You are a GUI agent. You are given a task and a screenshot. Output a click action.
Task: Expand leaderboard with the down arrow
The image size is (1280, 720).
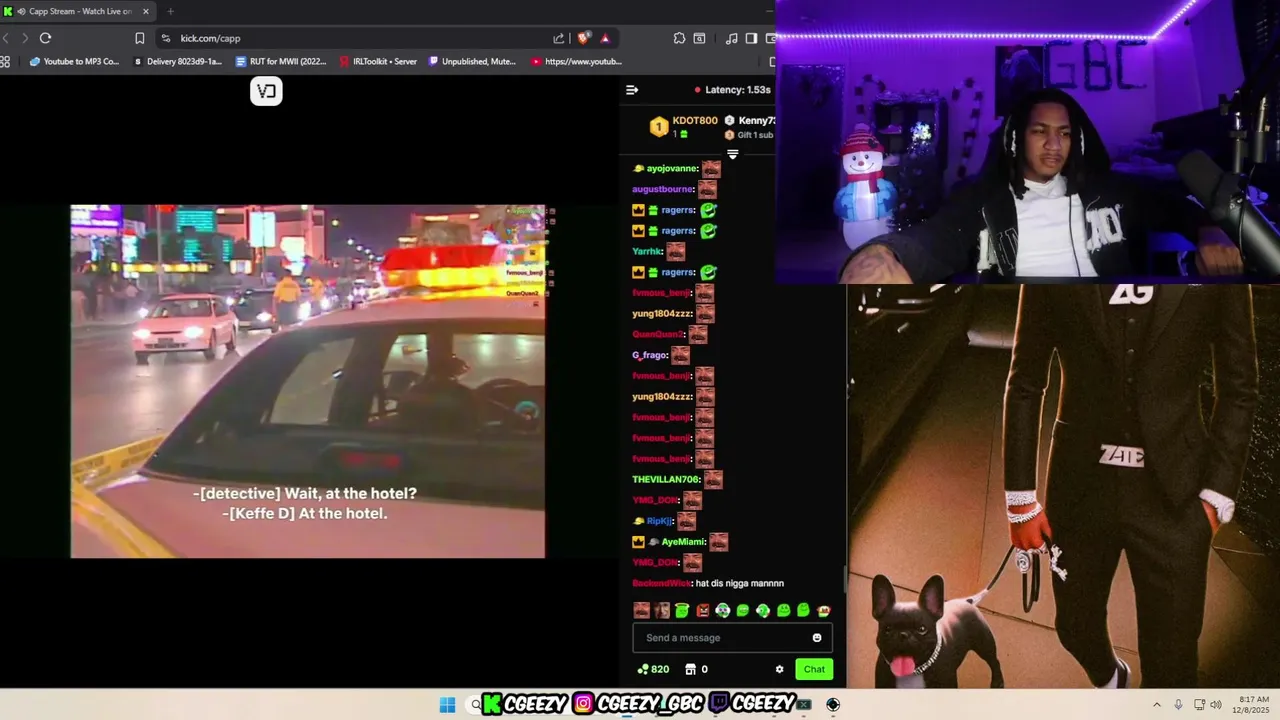(732, 154)
